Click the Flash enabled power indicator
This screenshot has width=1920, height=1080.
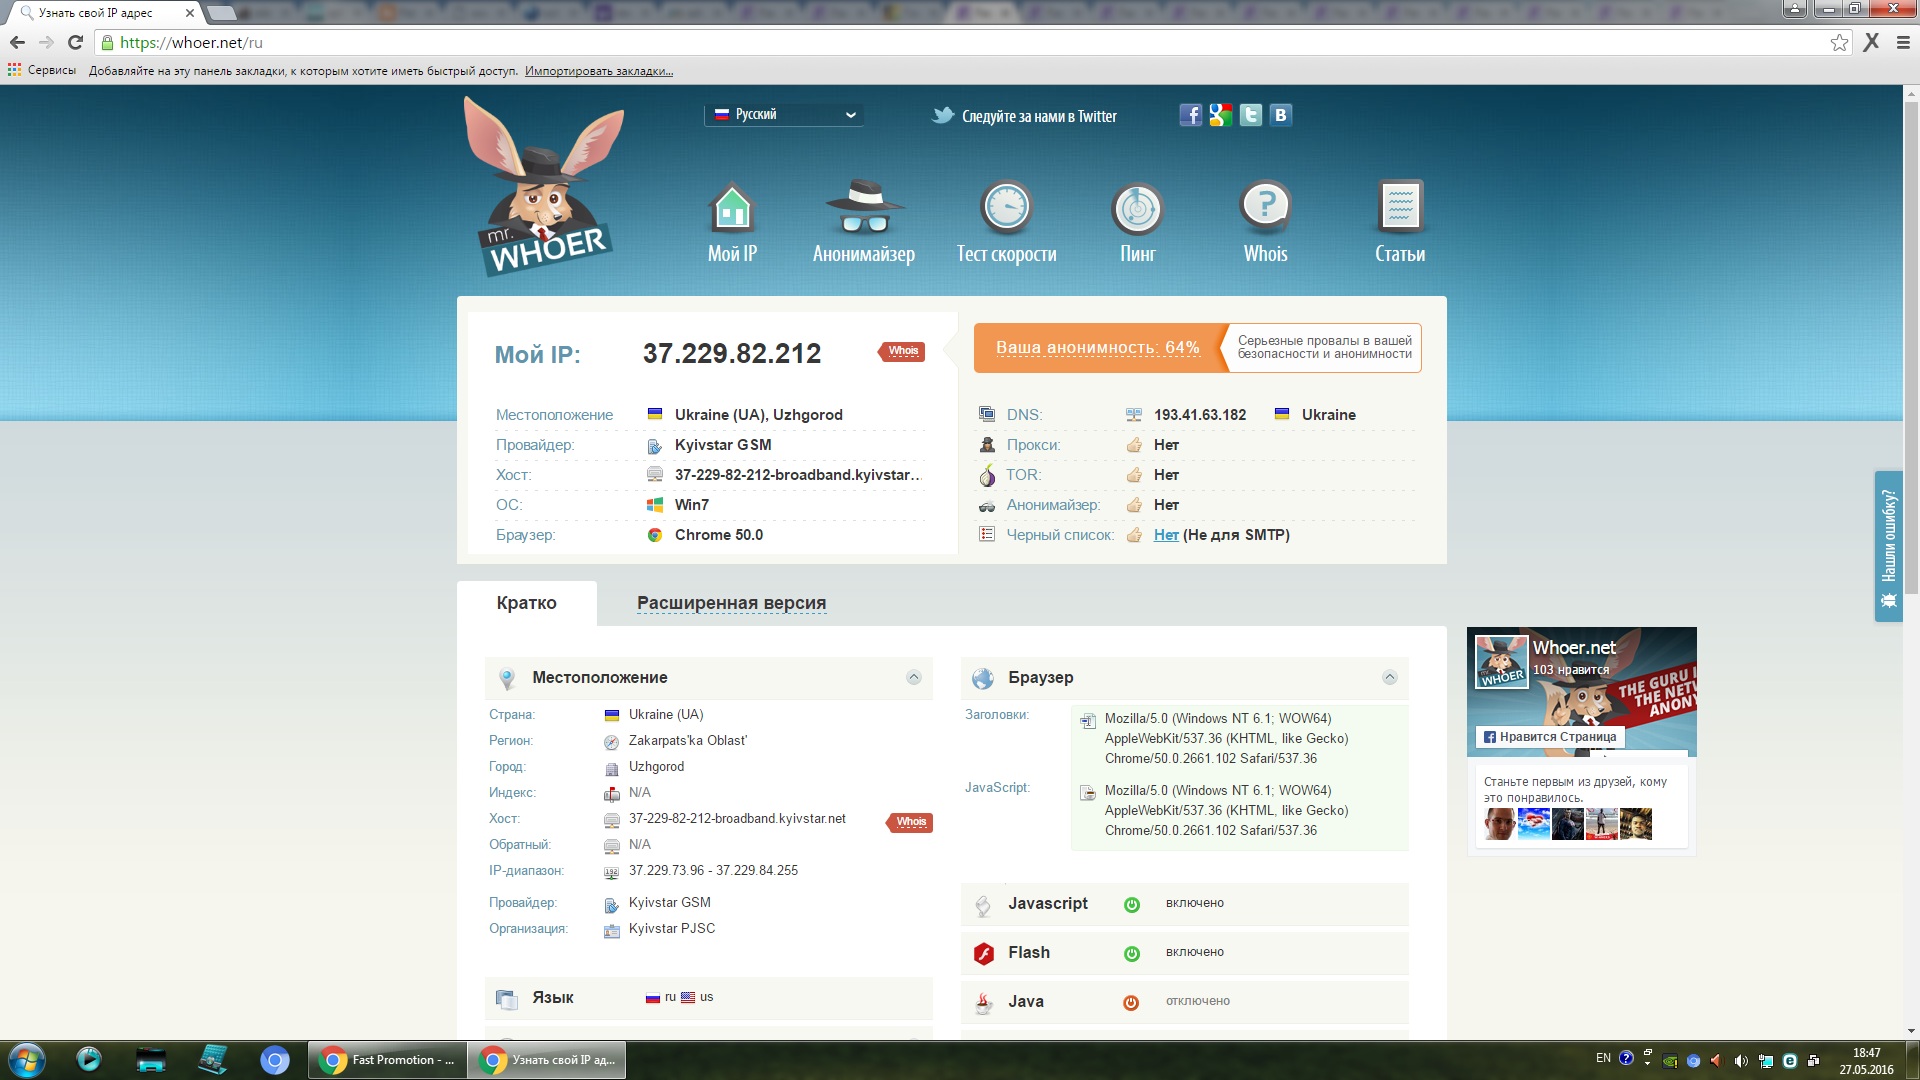tap(1131, 953)
